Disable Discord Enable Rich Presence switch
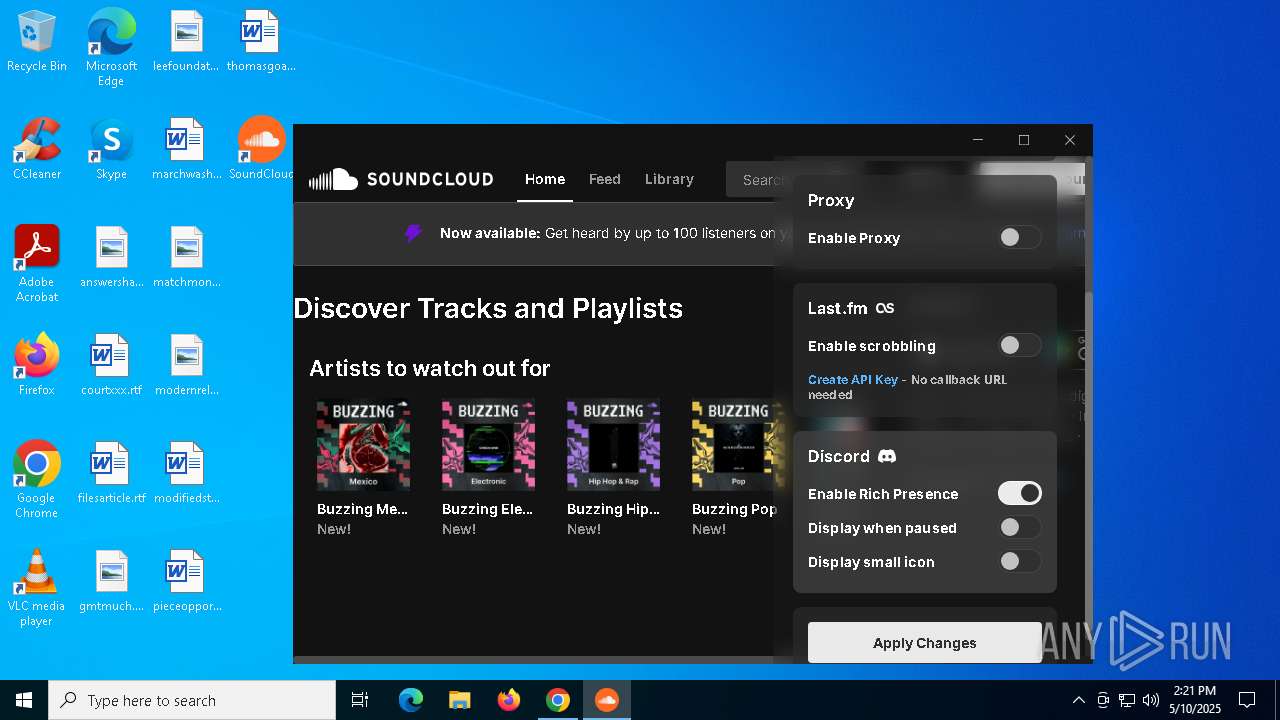The image size is (1280, 720). point(1019,493)
